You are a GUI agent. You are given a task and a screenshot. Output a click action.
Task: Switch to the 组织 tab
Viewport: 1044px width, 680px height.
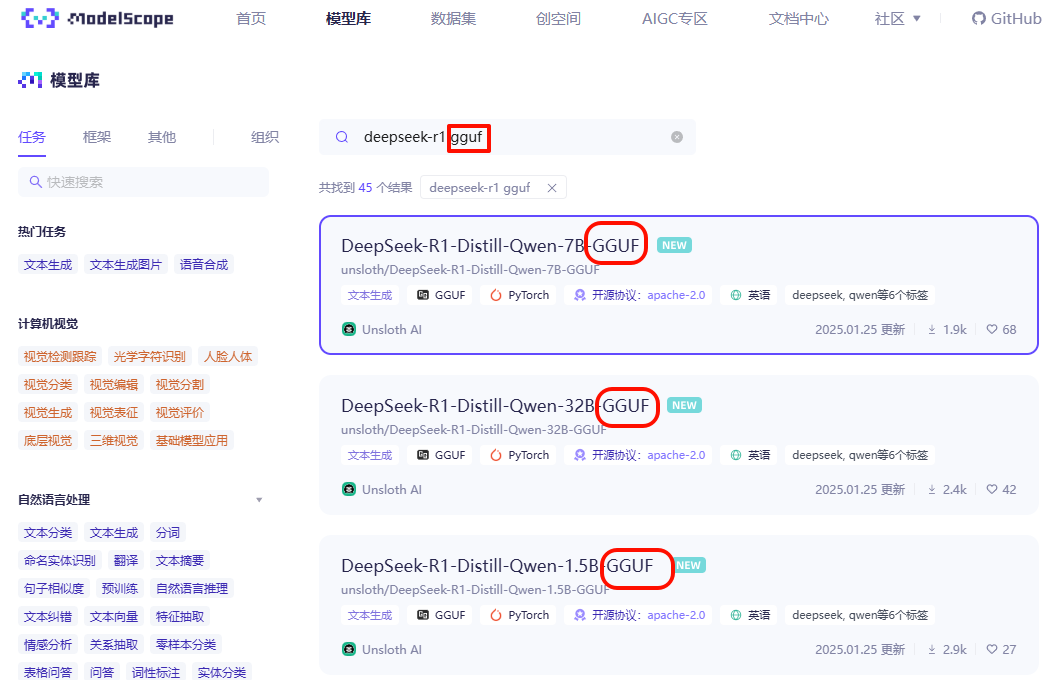[264, 137]
